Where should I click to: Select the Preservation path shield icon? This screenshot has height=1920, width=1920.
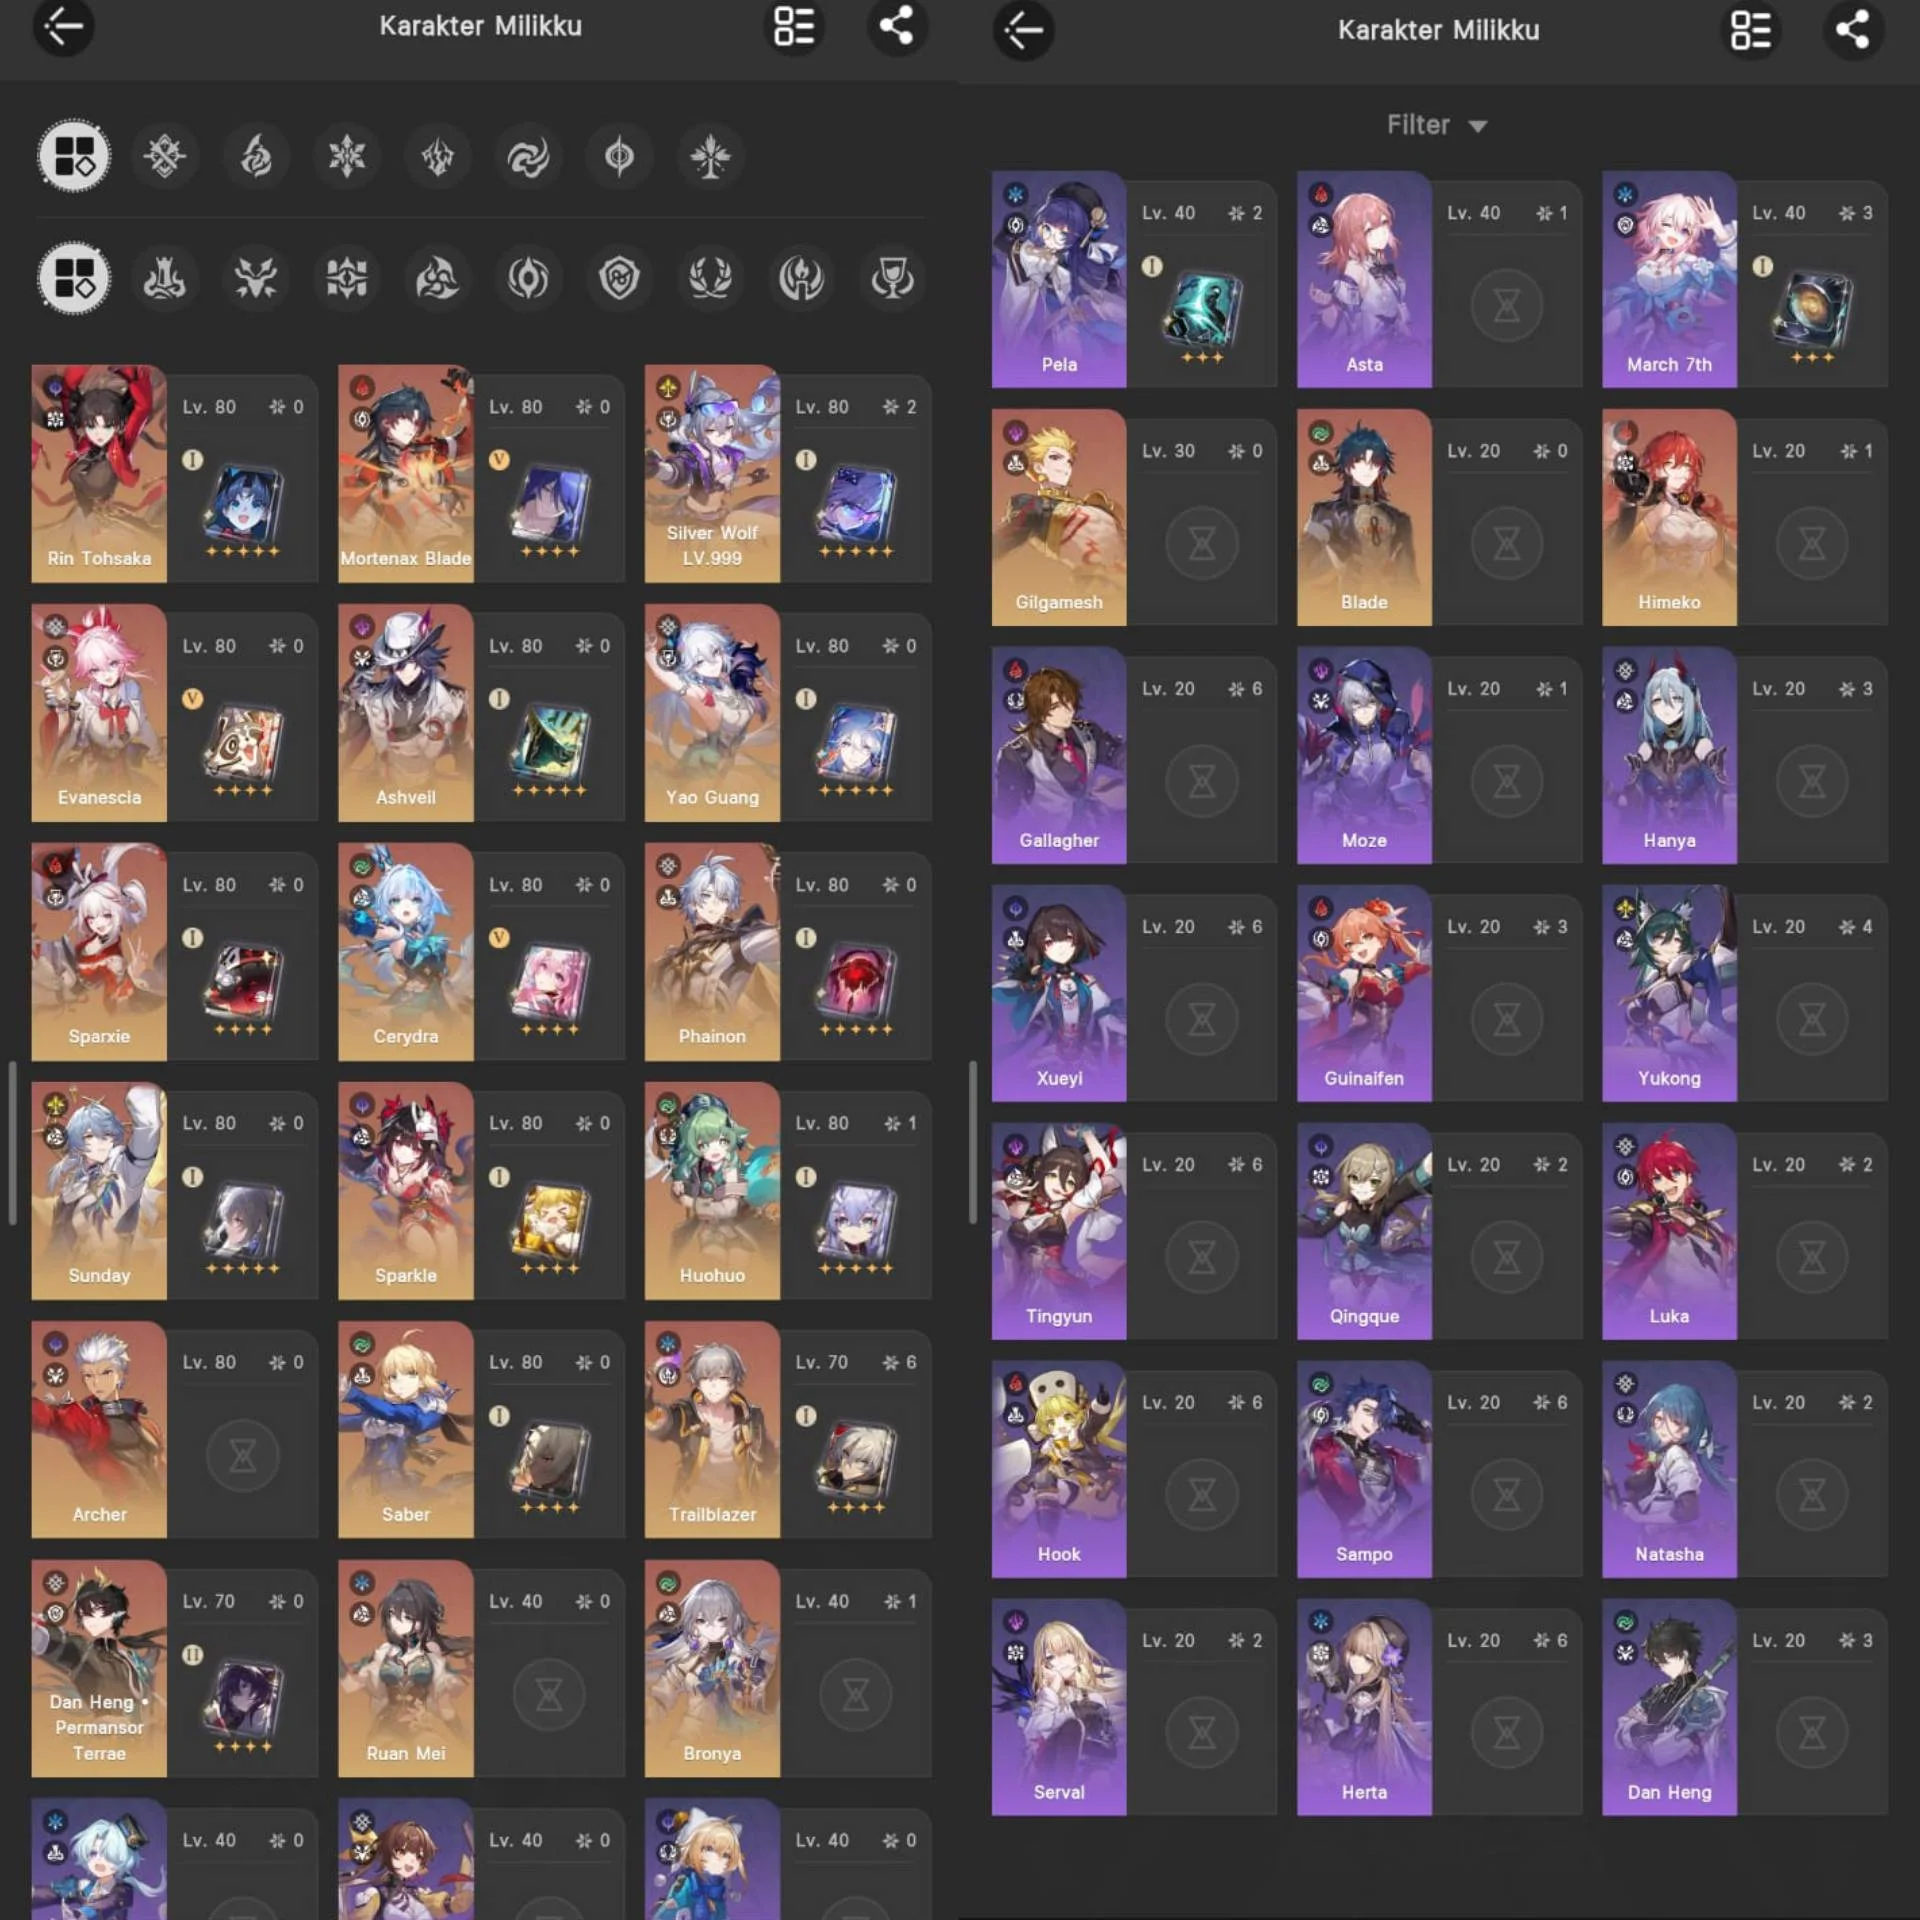pyautogui.click(x=619, y=278)
